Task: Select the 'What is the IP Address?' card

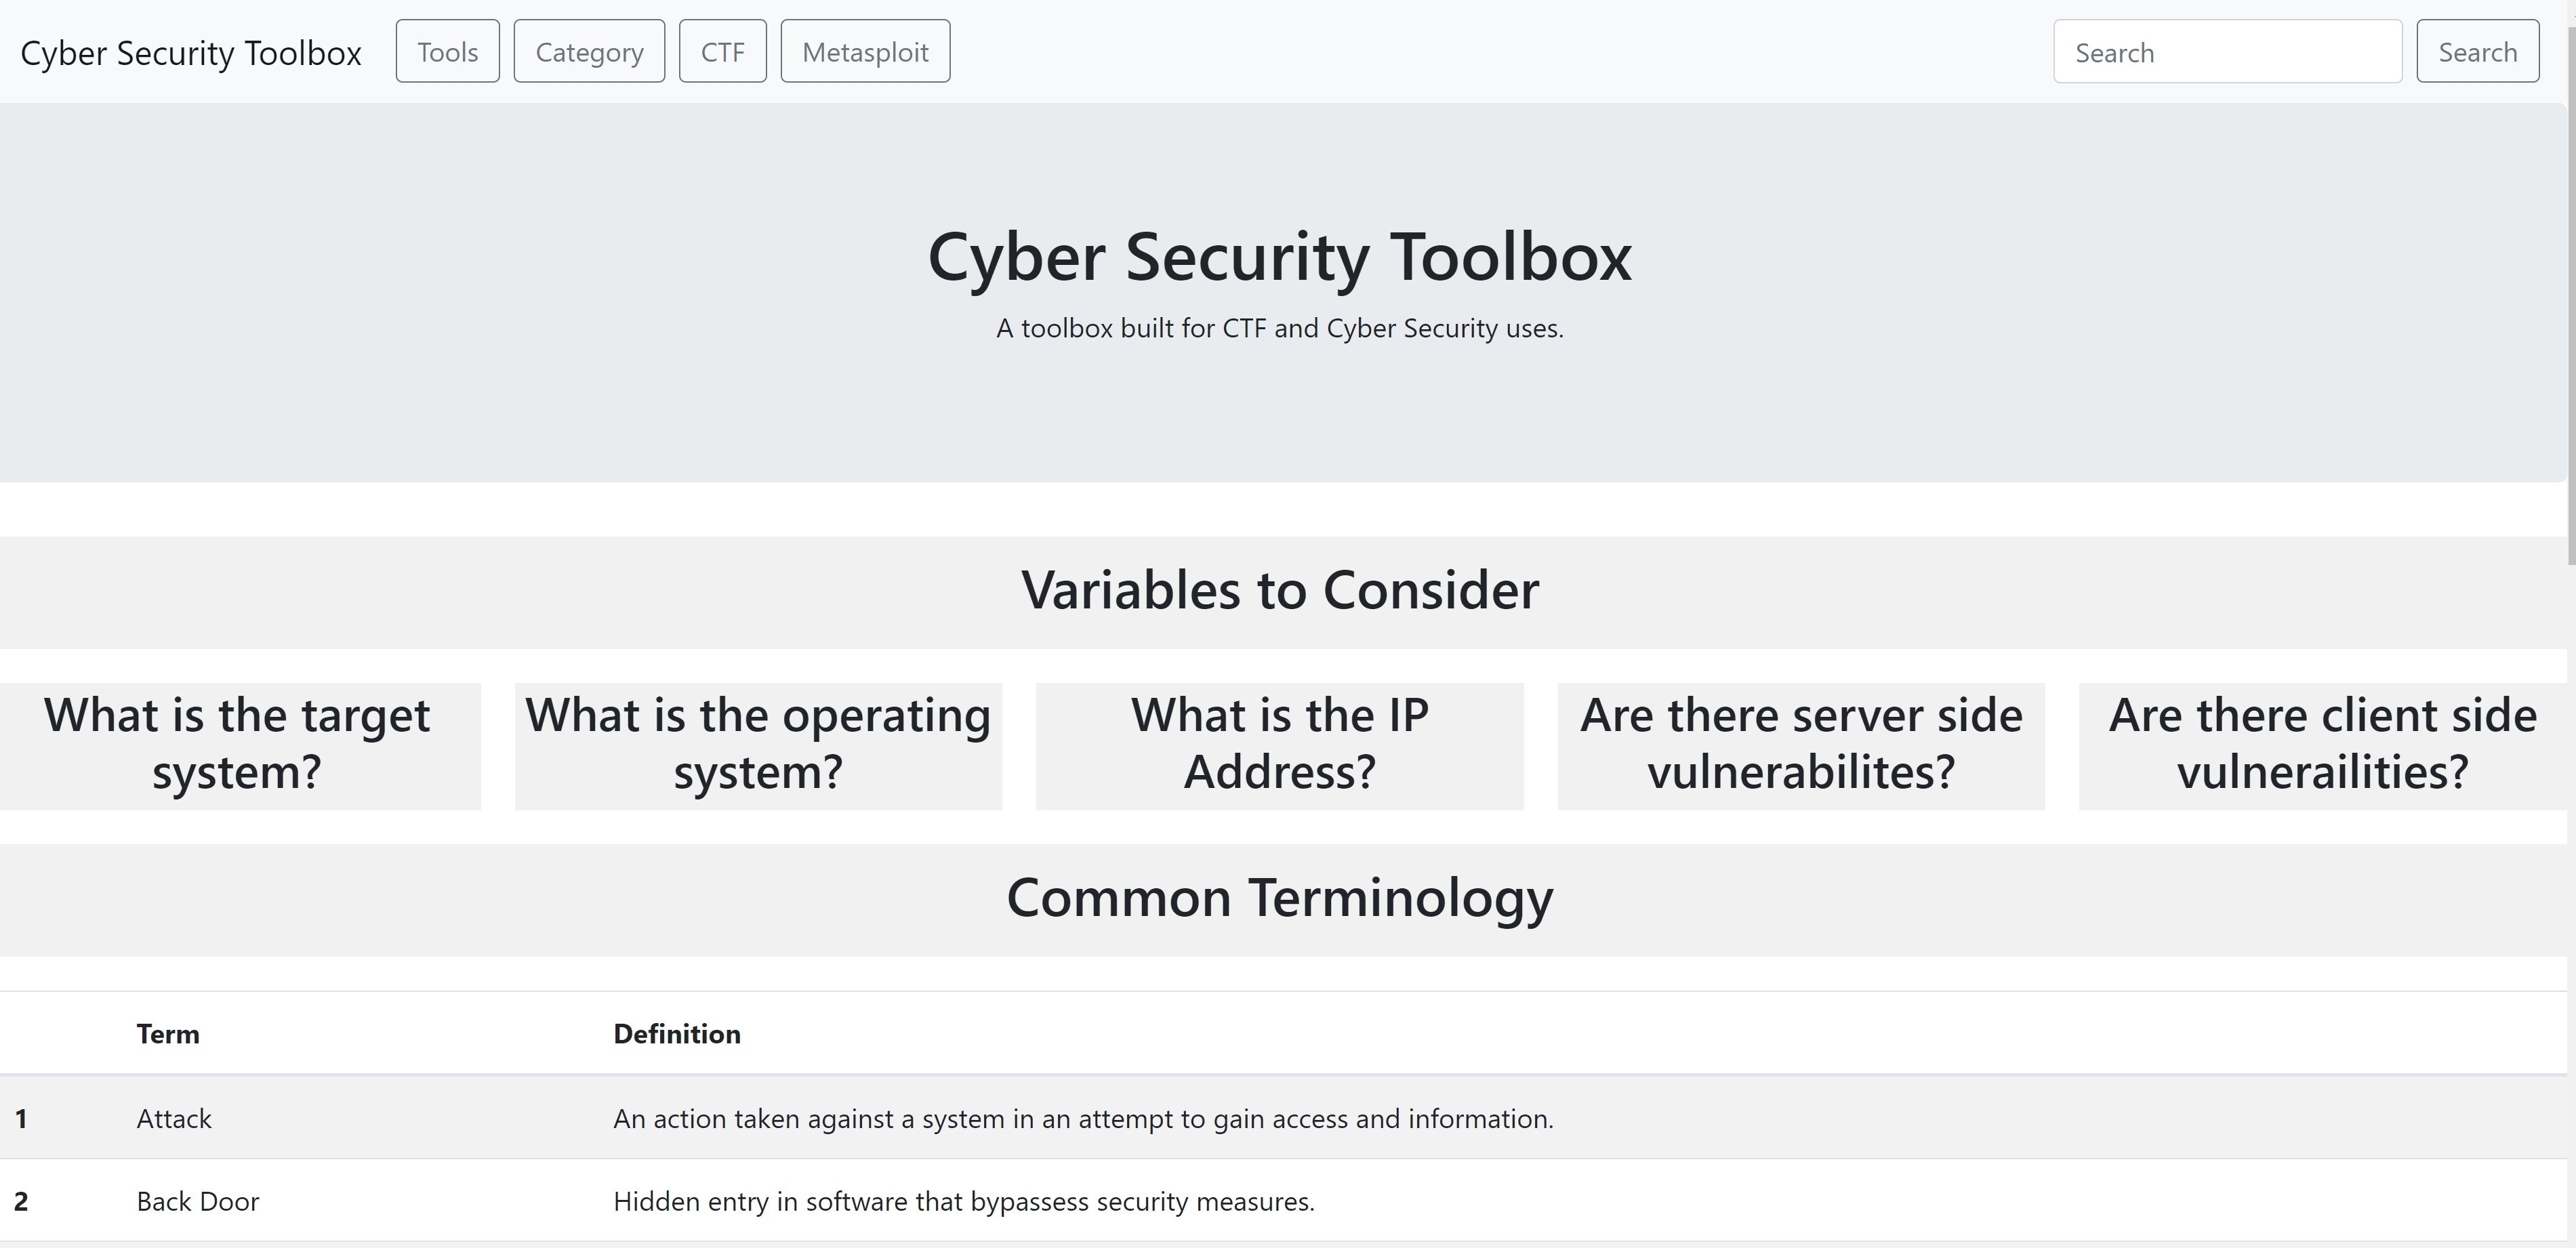Action: [1279, 746]
